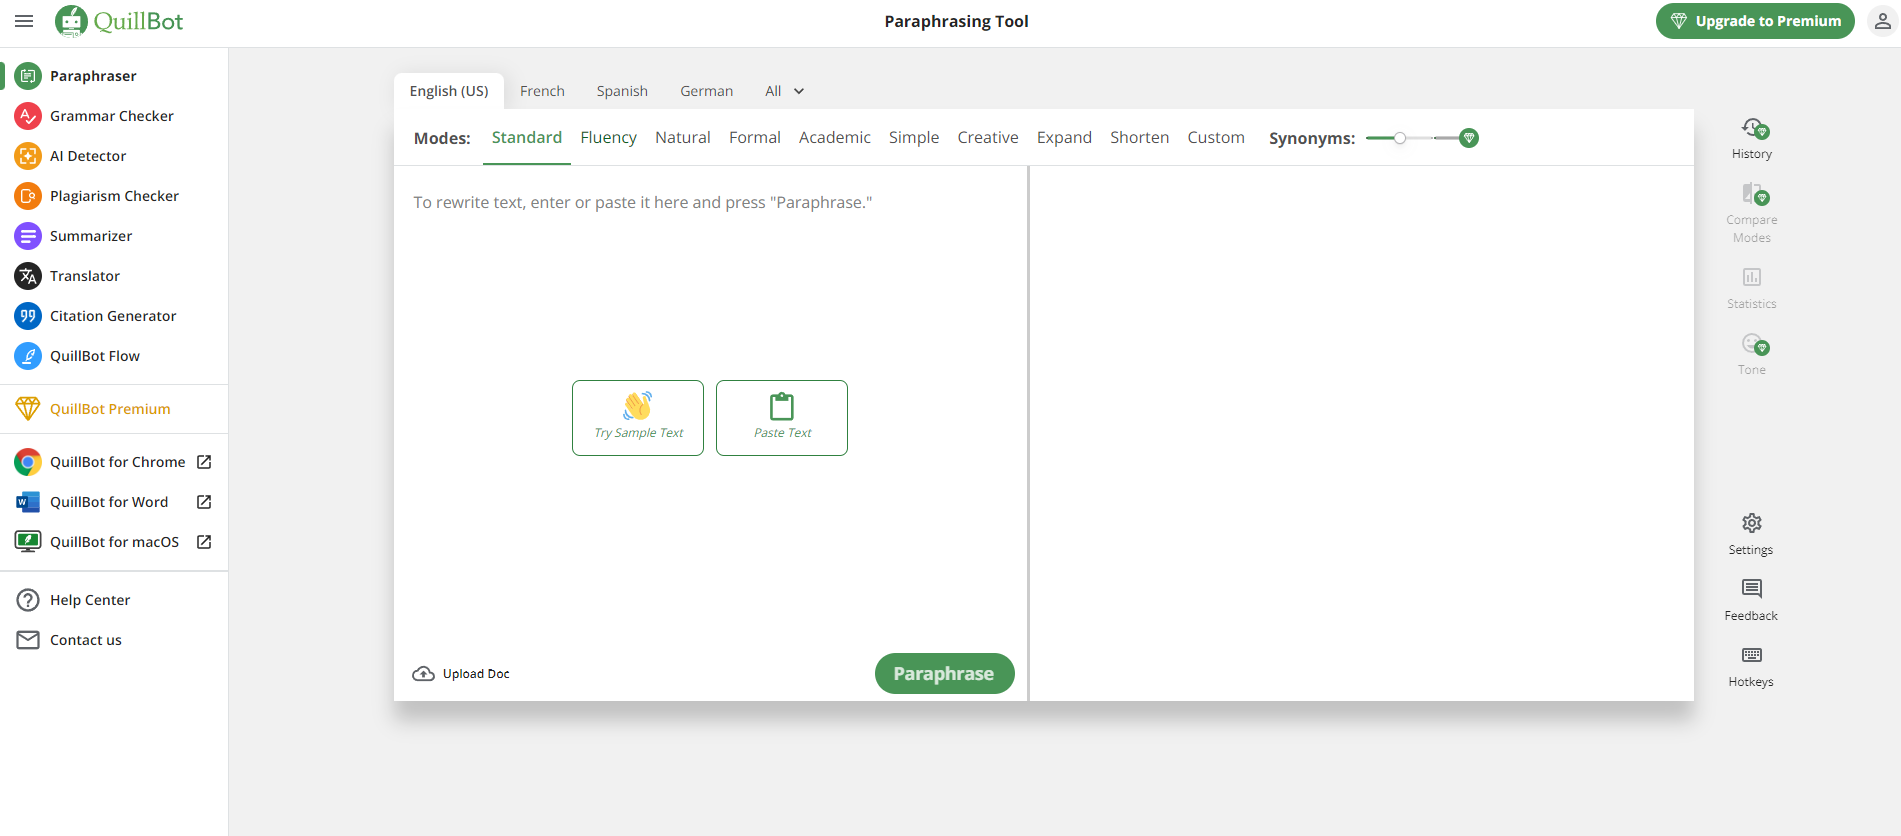Click Upgrade to Premium button

[1755, 21]
